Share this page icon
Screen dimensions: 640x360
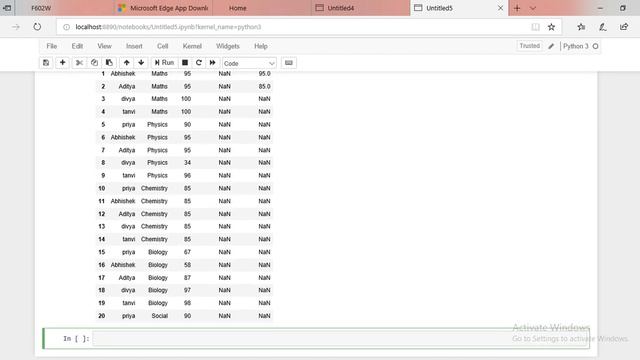click(624, 27)
